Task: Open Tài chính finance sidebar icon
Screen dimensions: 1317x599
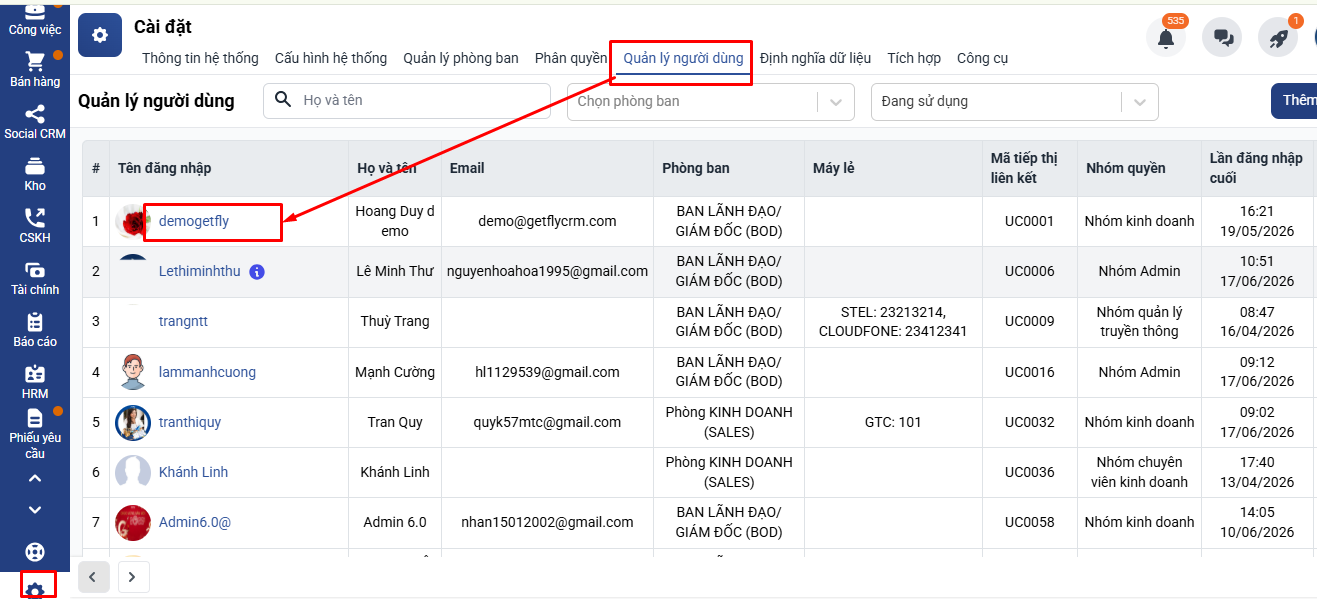Action: tap(35, 270)
